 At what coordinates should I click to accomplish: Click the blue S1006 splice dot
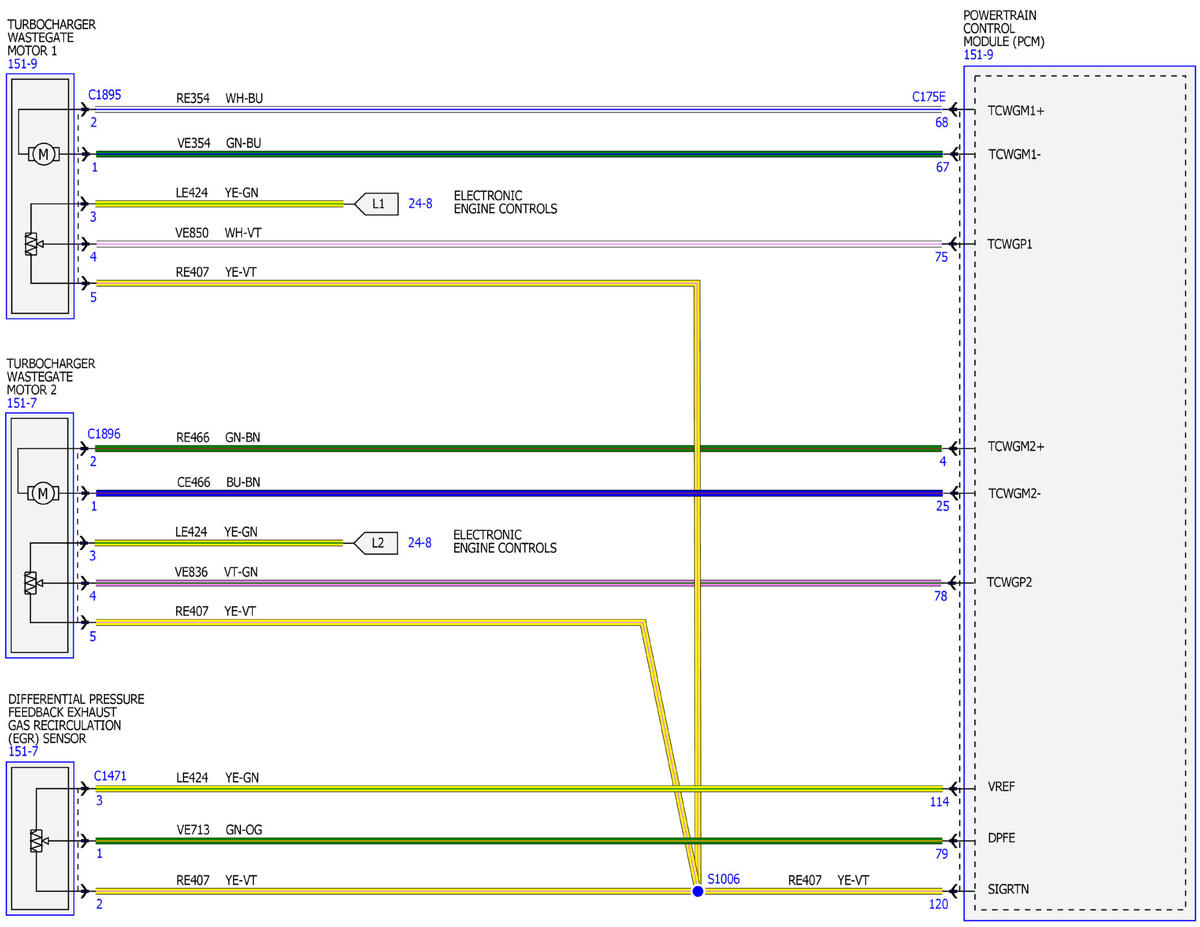click(698, 890)
